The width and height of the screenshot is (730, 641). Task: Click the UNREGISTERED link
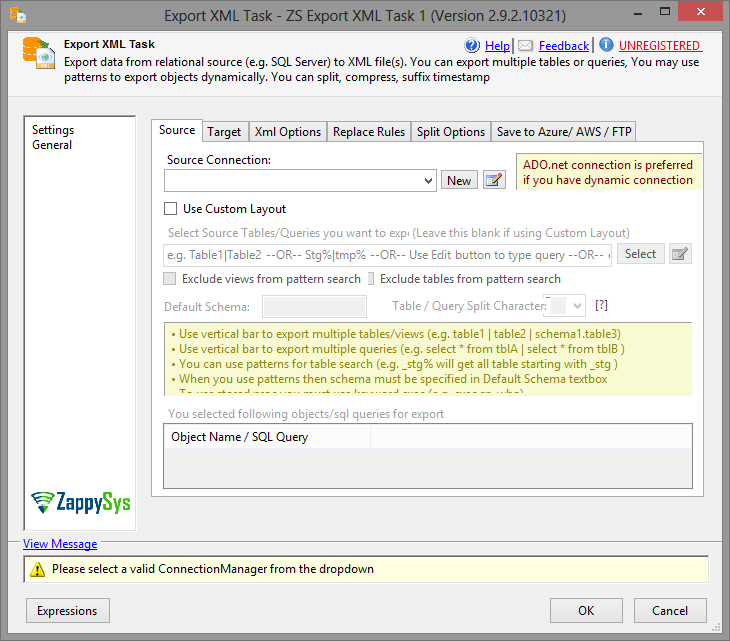click(660, 46)
